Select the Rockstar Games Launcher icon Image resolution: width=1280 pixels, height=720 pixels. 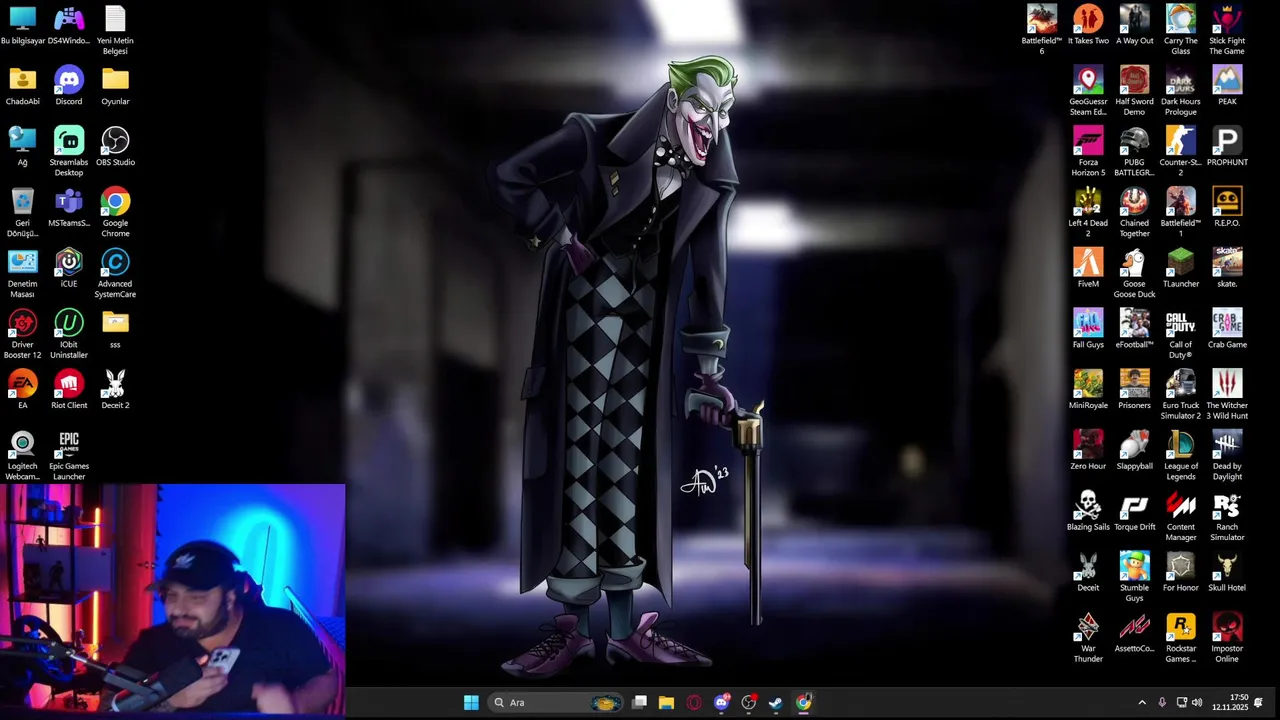click(x=1181, y=626)
